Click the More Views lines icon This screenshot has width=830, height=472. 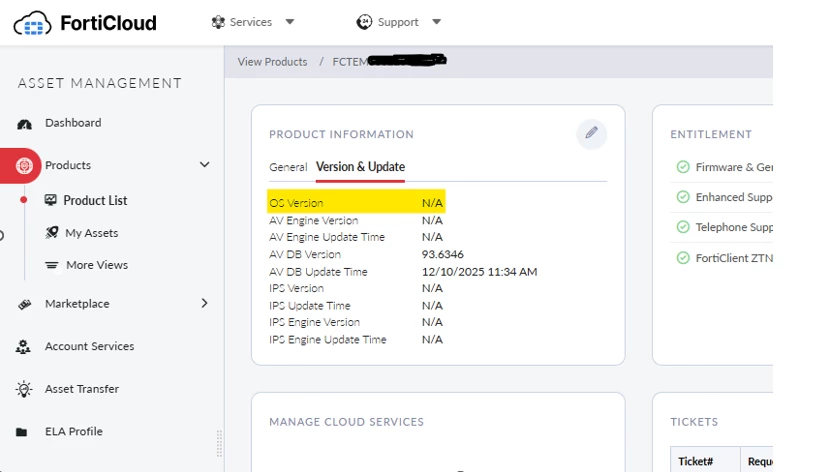coord(51,265)
